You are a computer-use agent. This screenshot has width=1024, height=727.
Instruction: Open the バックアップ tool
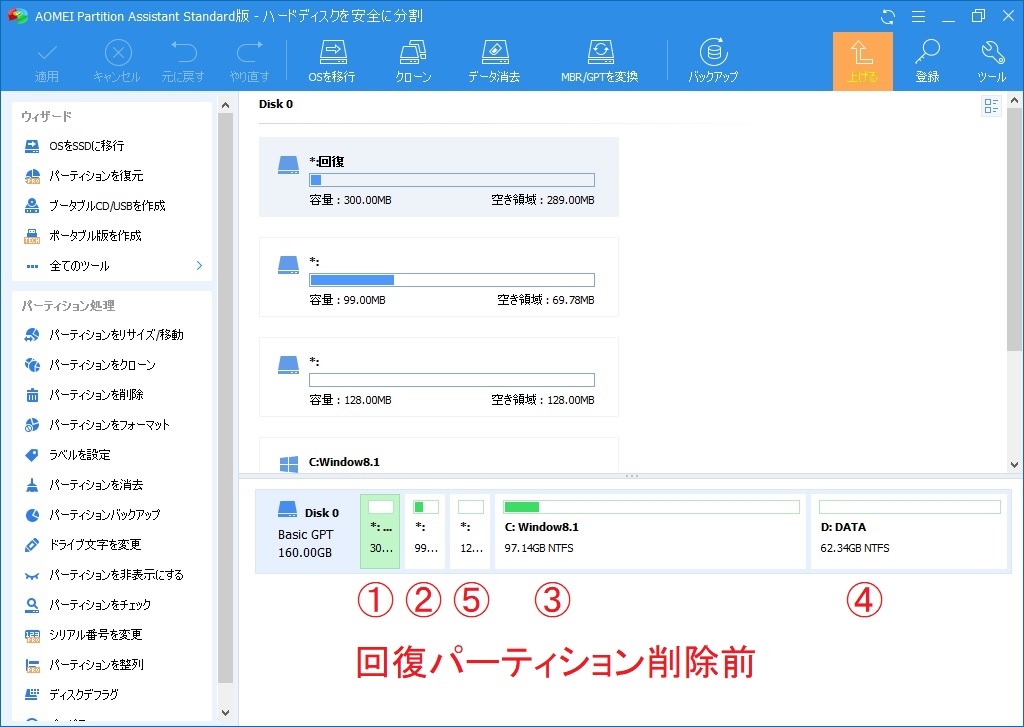point(713,62)
